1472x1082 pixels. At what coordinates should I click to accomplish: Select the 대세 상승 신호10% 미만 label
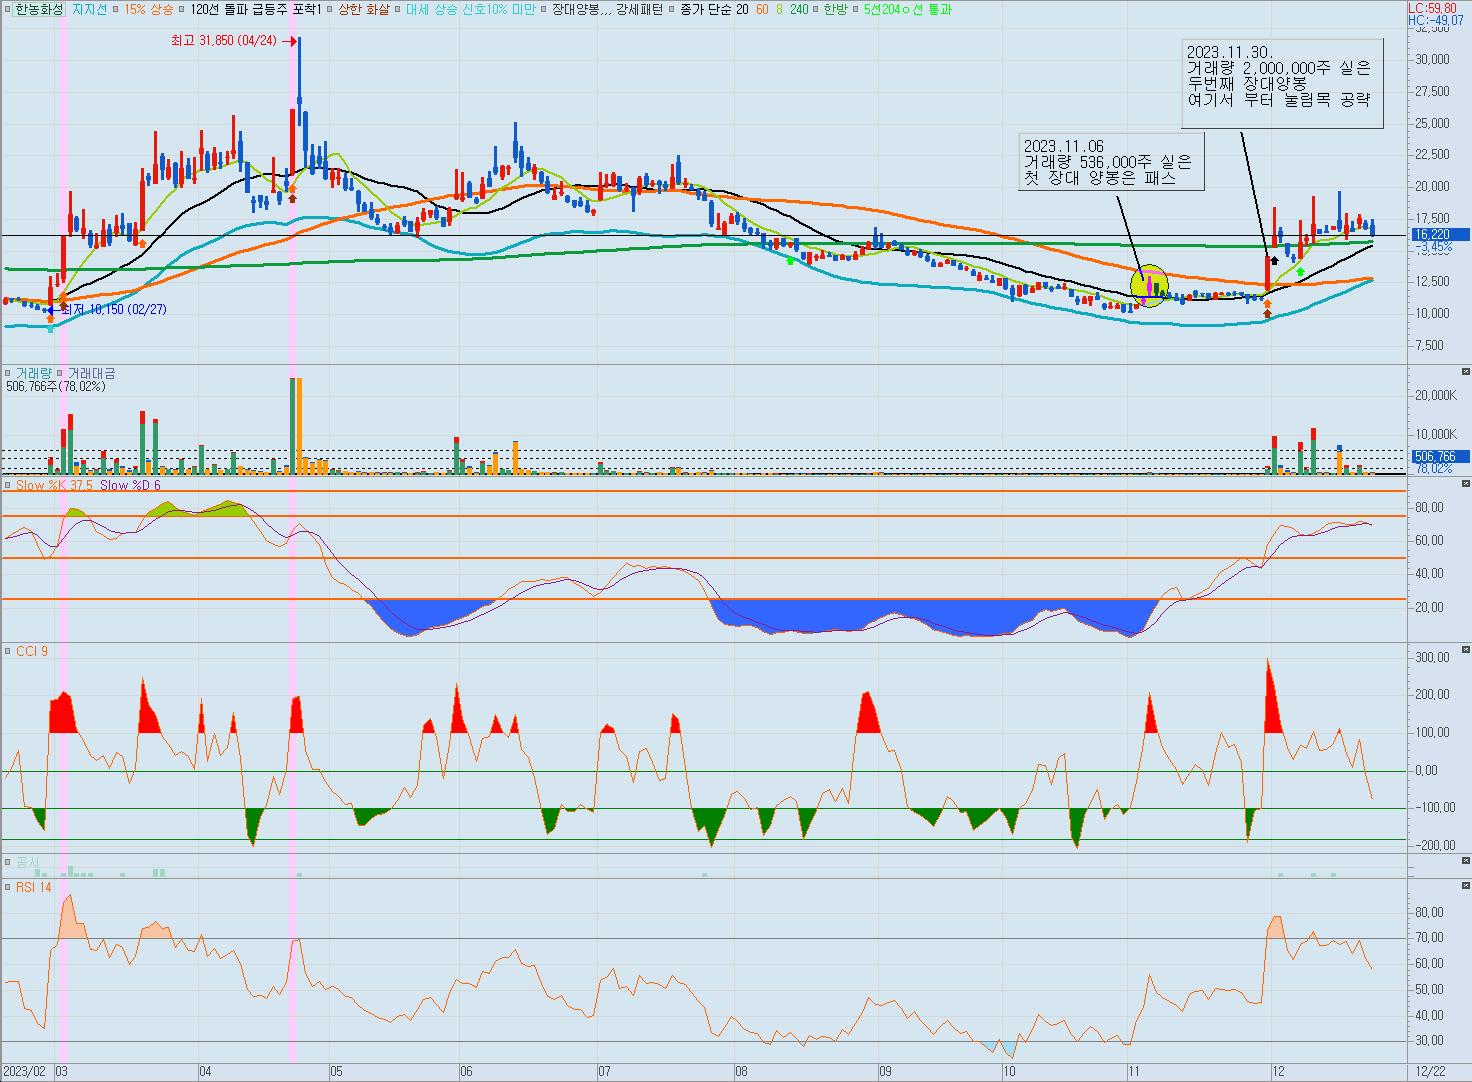[x=470, y=9]
